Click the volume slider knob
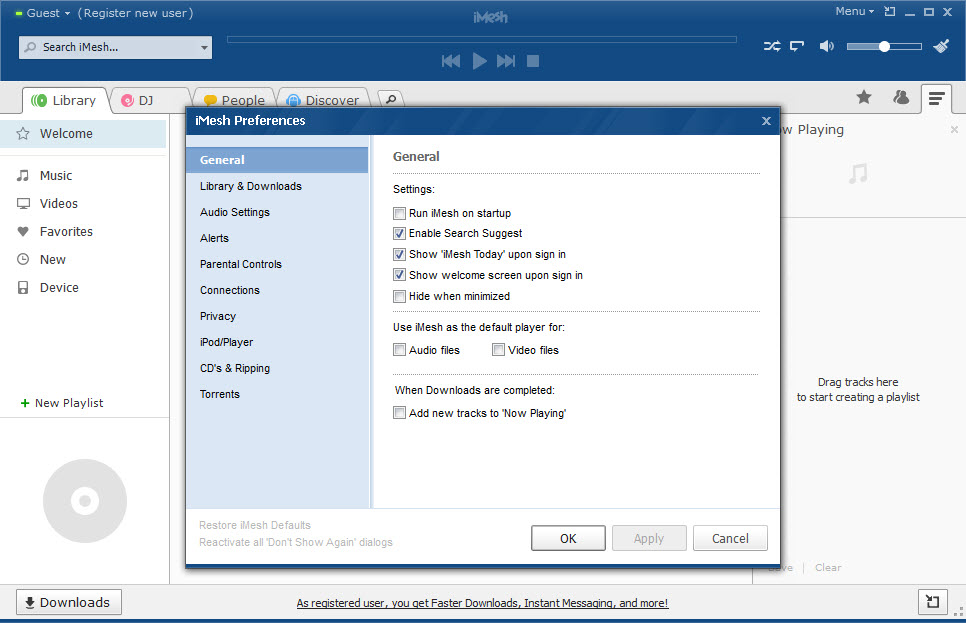Screen dimensions: 966x623 coord(884,46)
